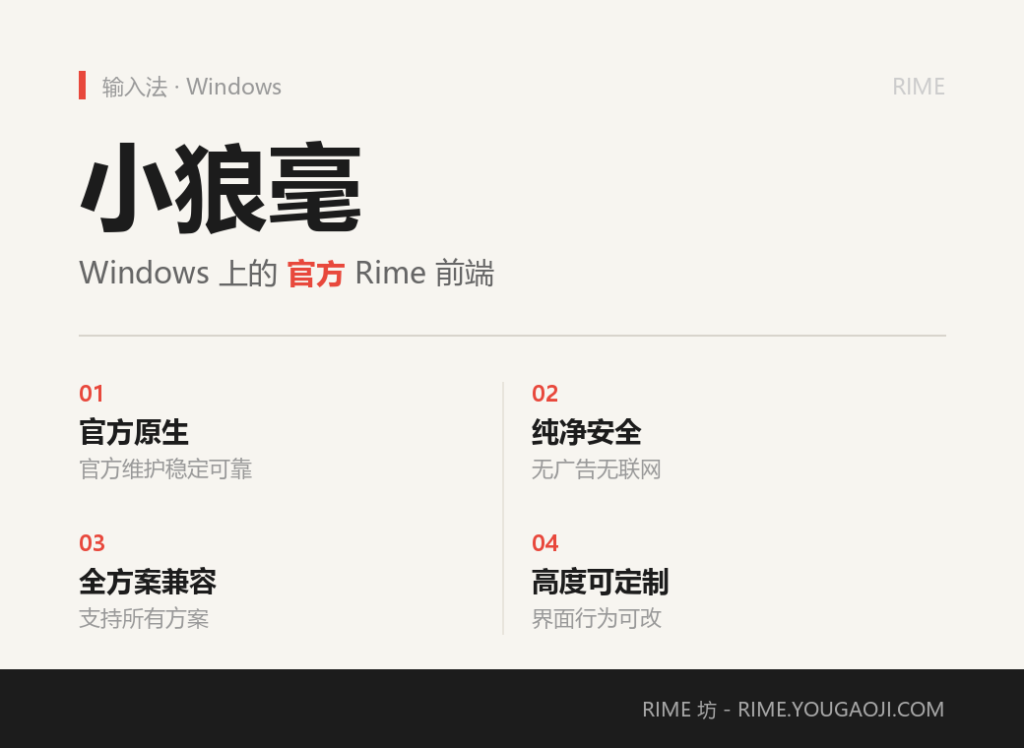Click the description '无广告无联网'

tap(596, 469)
